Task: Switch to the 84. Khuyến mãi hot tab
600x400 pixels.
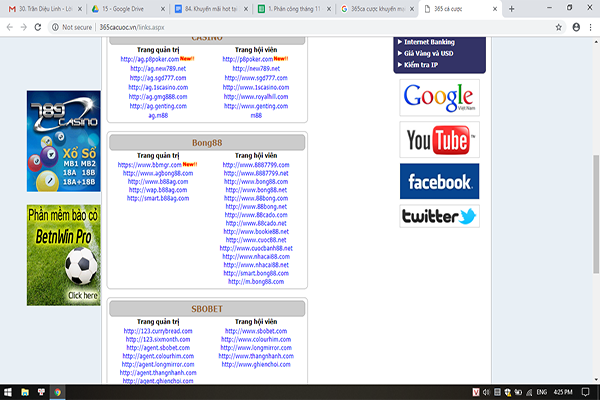Action: coord(210,9)
